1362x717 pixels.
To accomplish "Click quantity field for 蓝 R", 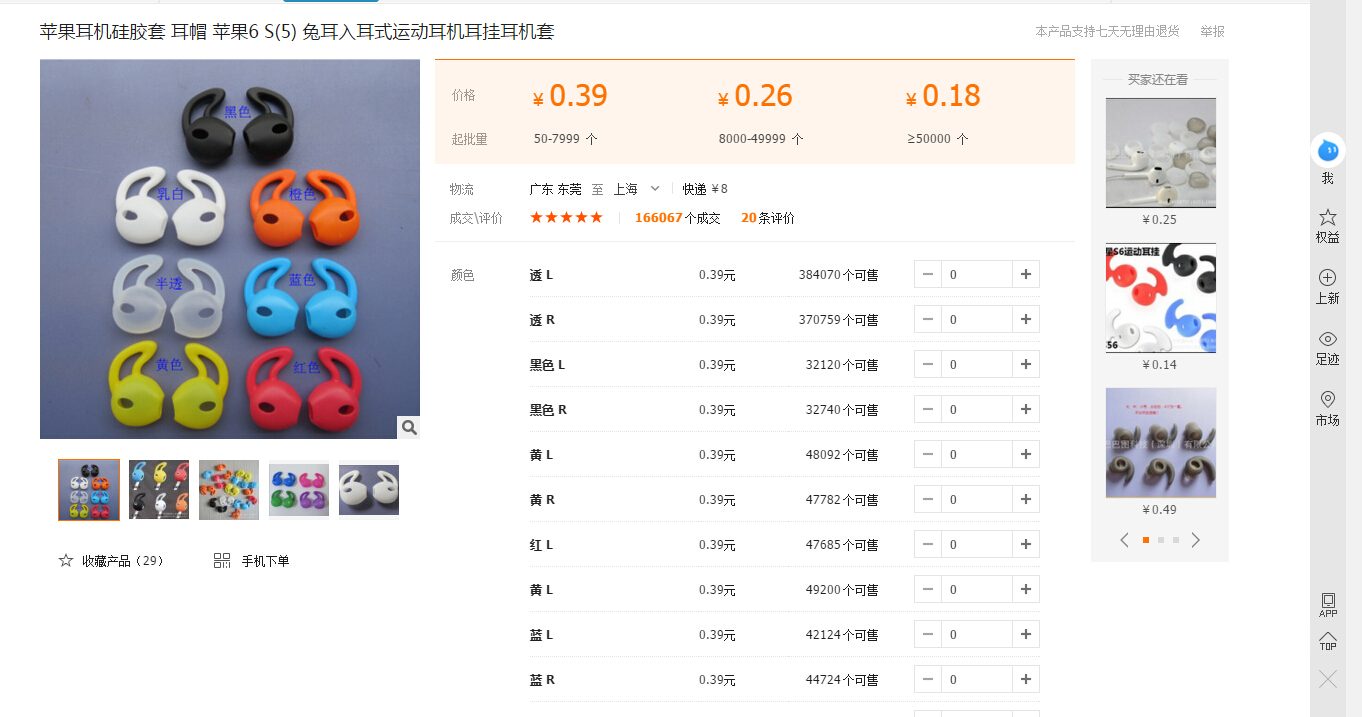I will (x=977, y=679).
